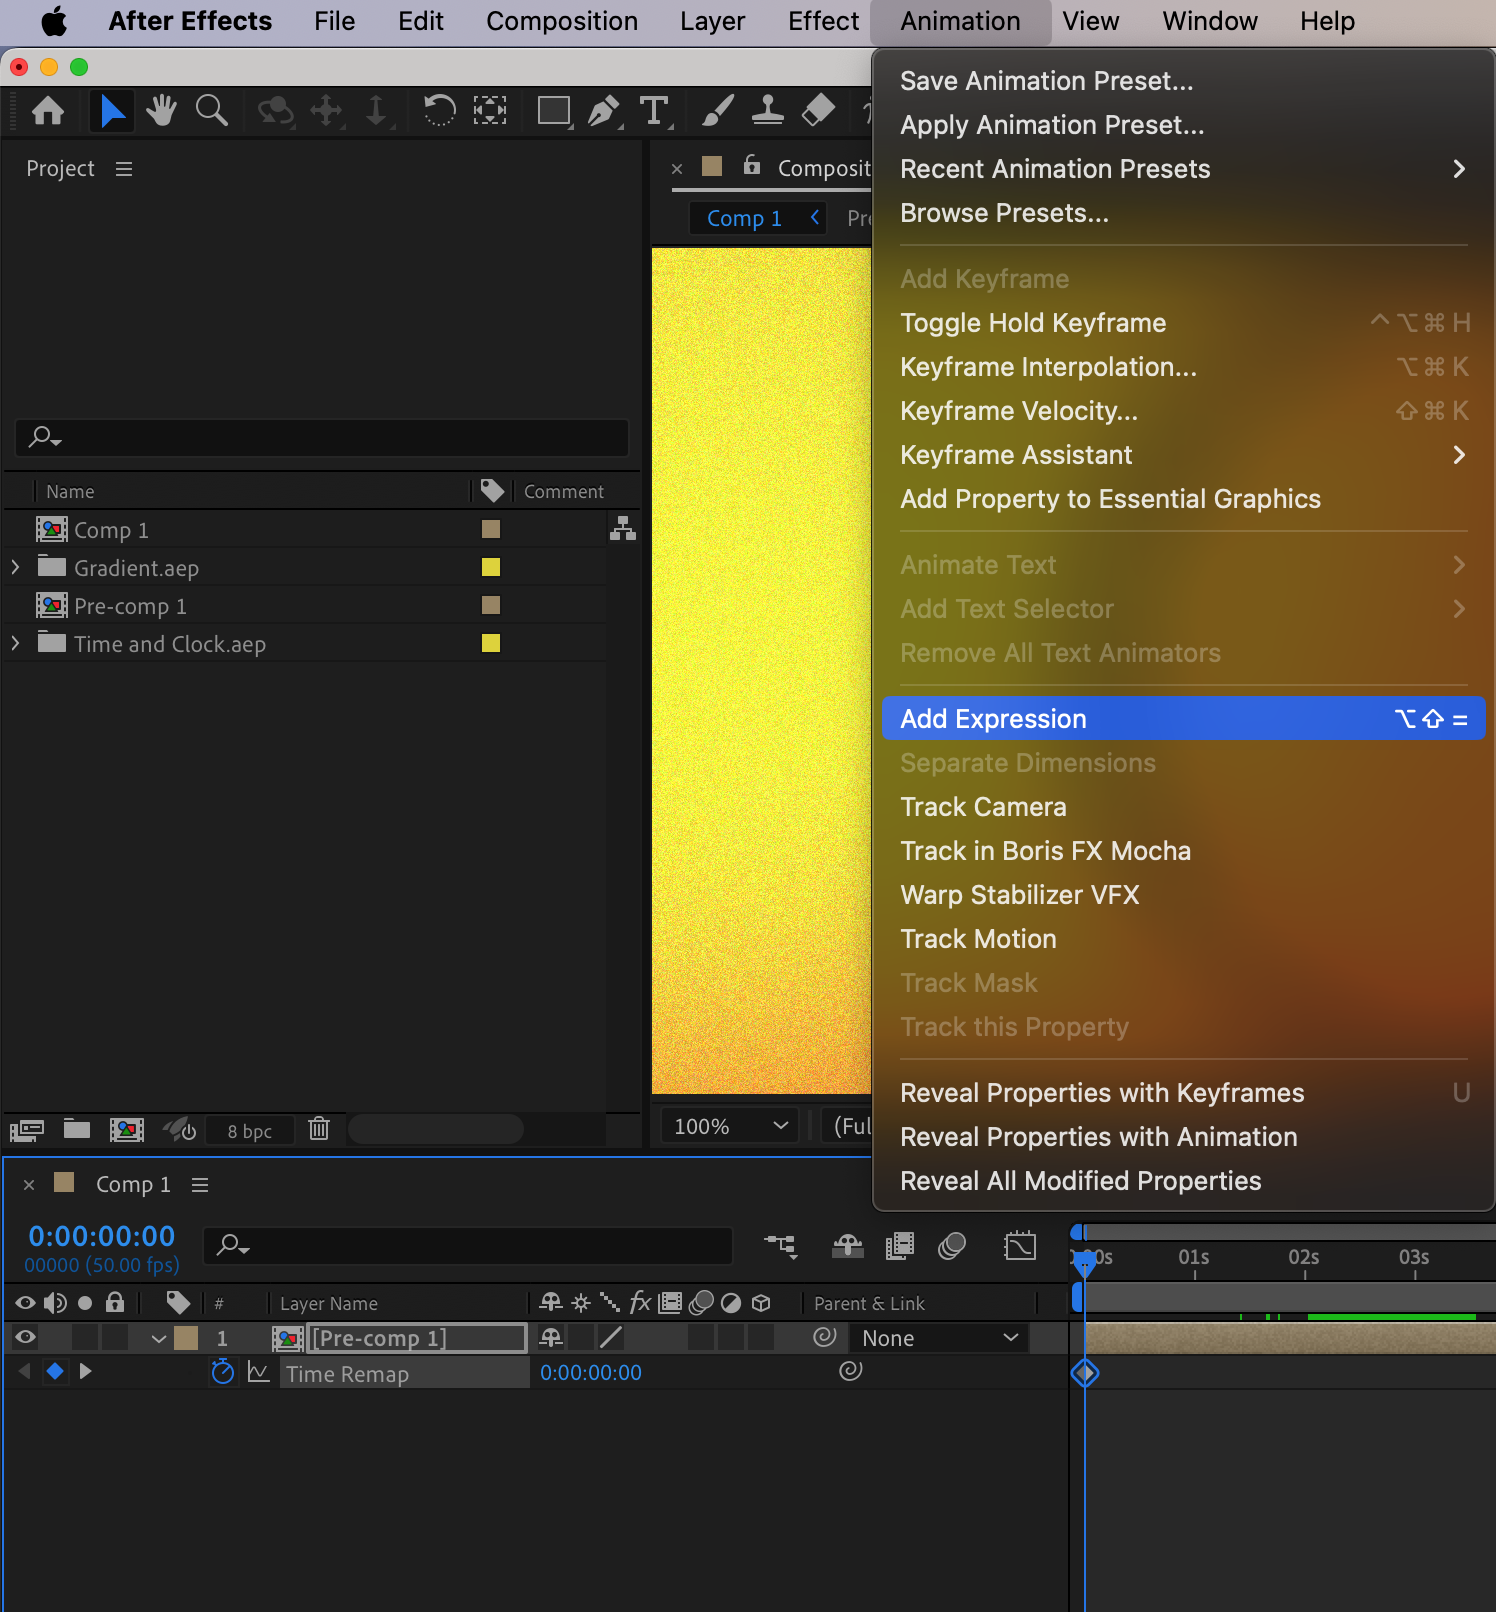Toggle keyframe diamond for Time Remap
The height and width of the screenshot is (1612, 1496).
pyautogui.click(x=55, y=1371)
